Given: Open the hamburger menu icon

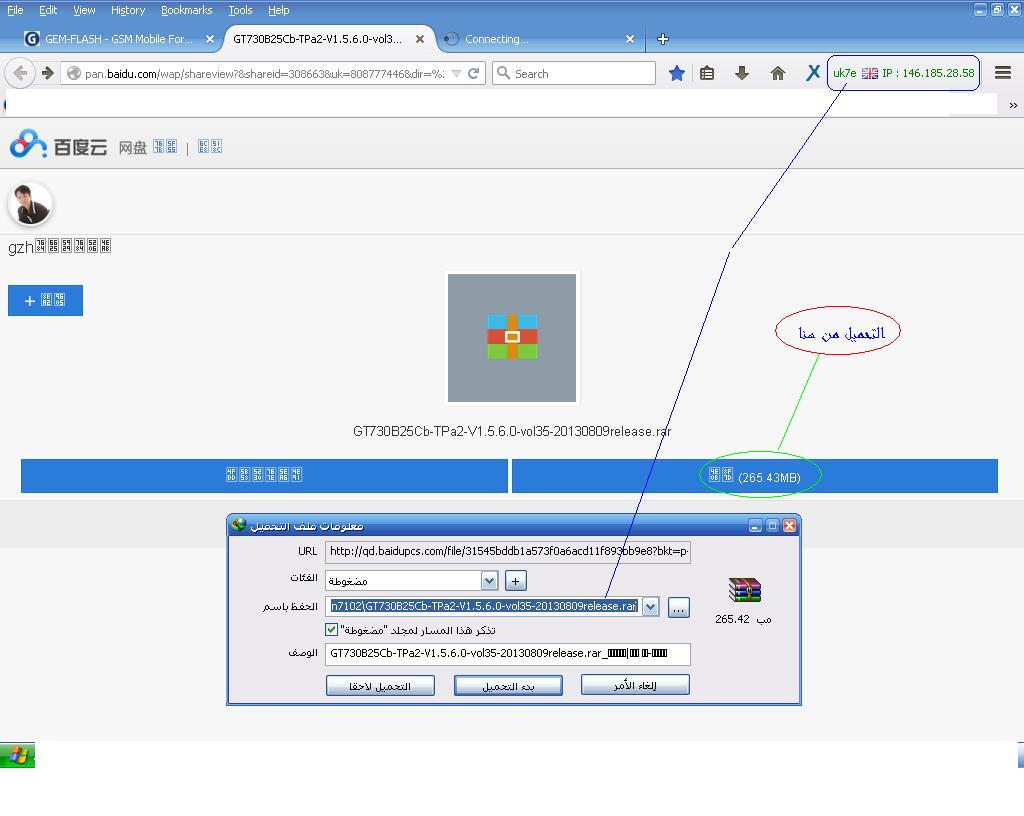Looking at the screenshot, I should click(x=1003, y=72).
